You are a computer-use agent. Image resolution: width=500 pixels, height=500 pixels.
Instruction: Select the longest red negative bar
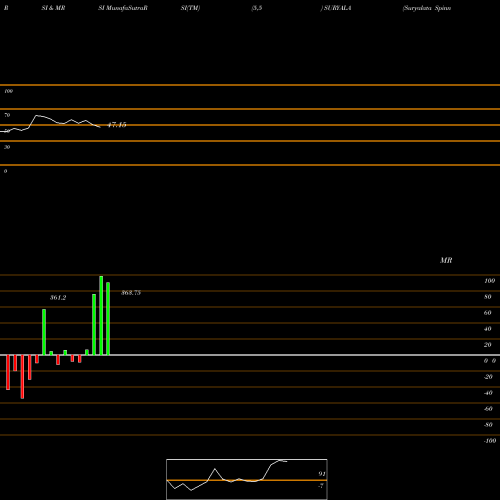tap(22, 377)
